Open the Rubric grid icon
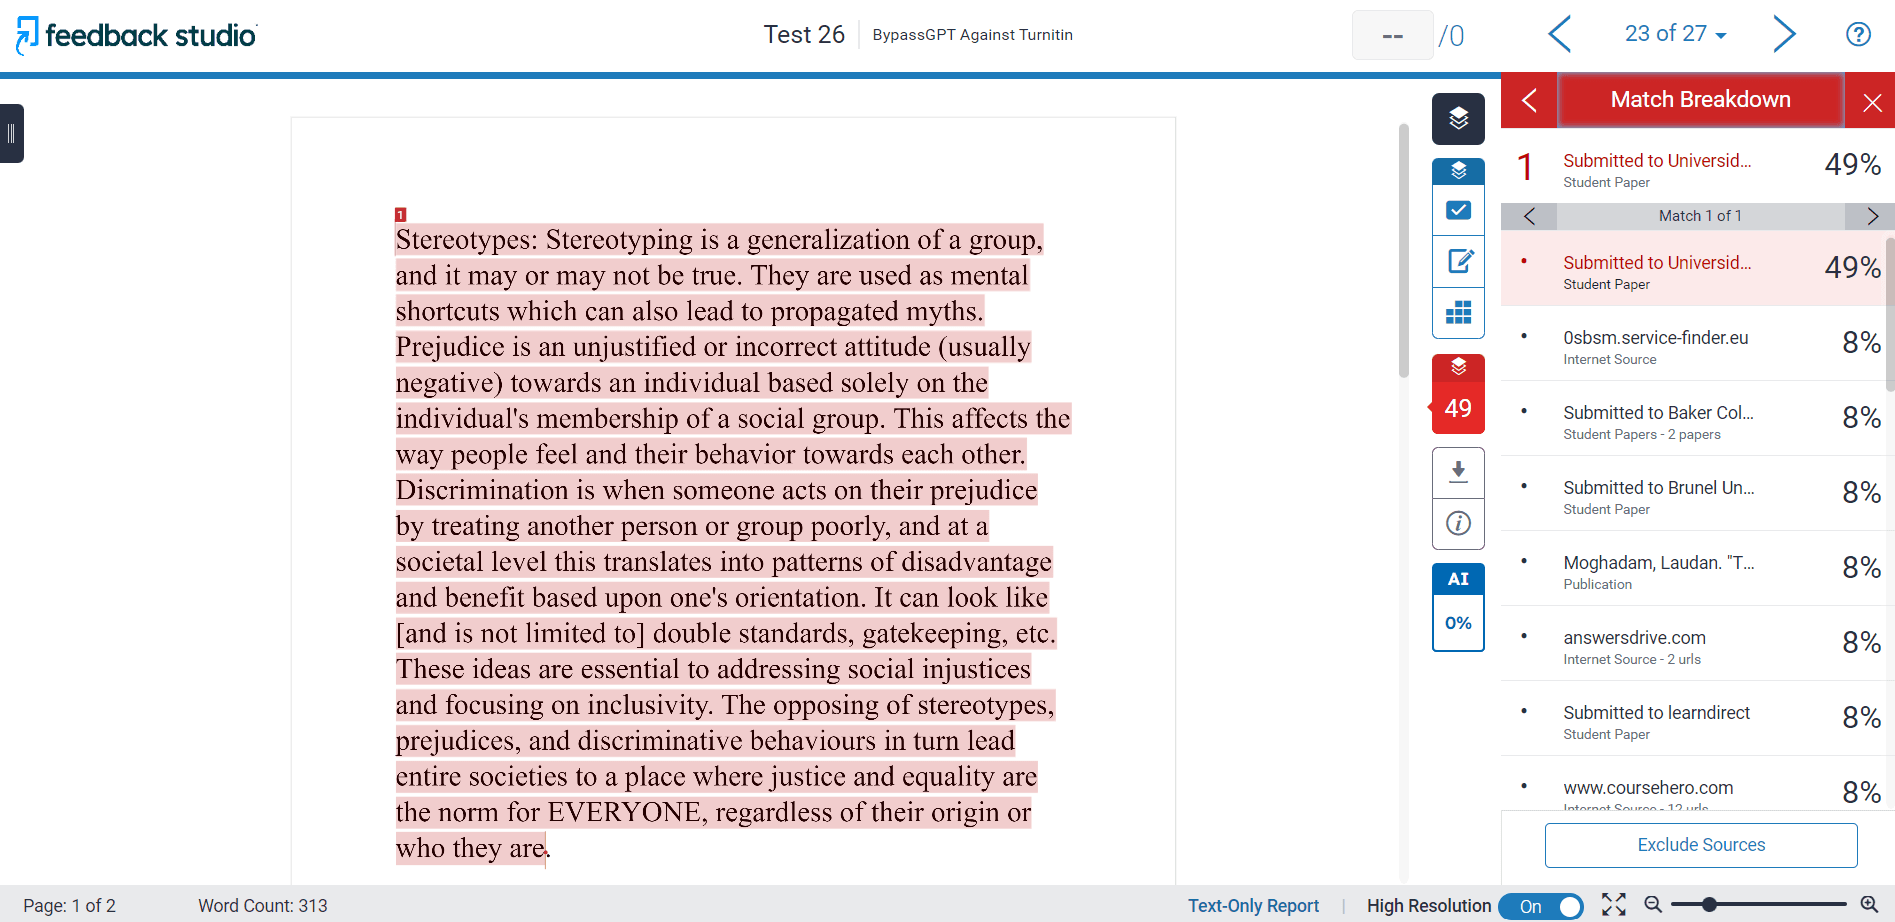The width and height of the screenshot is (1895, 922). click(1458, 313)
